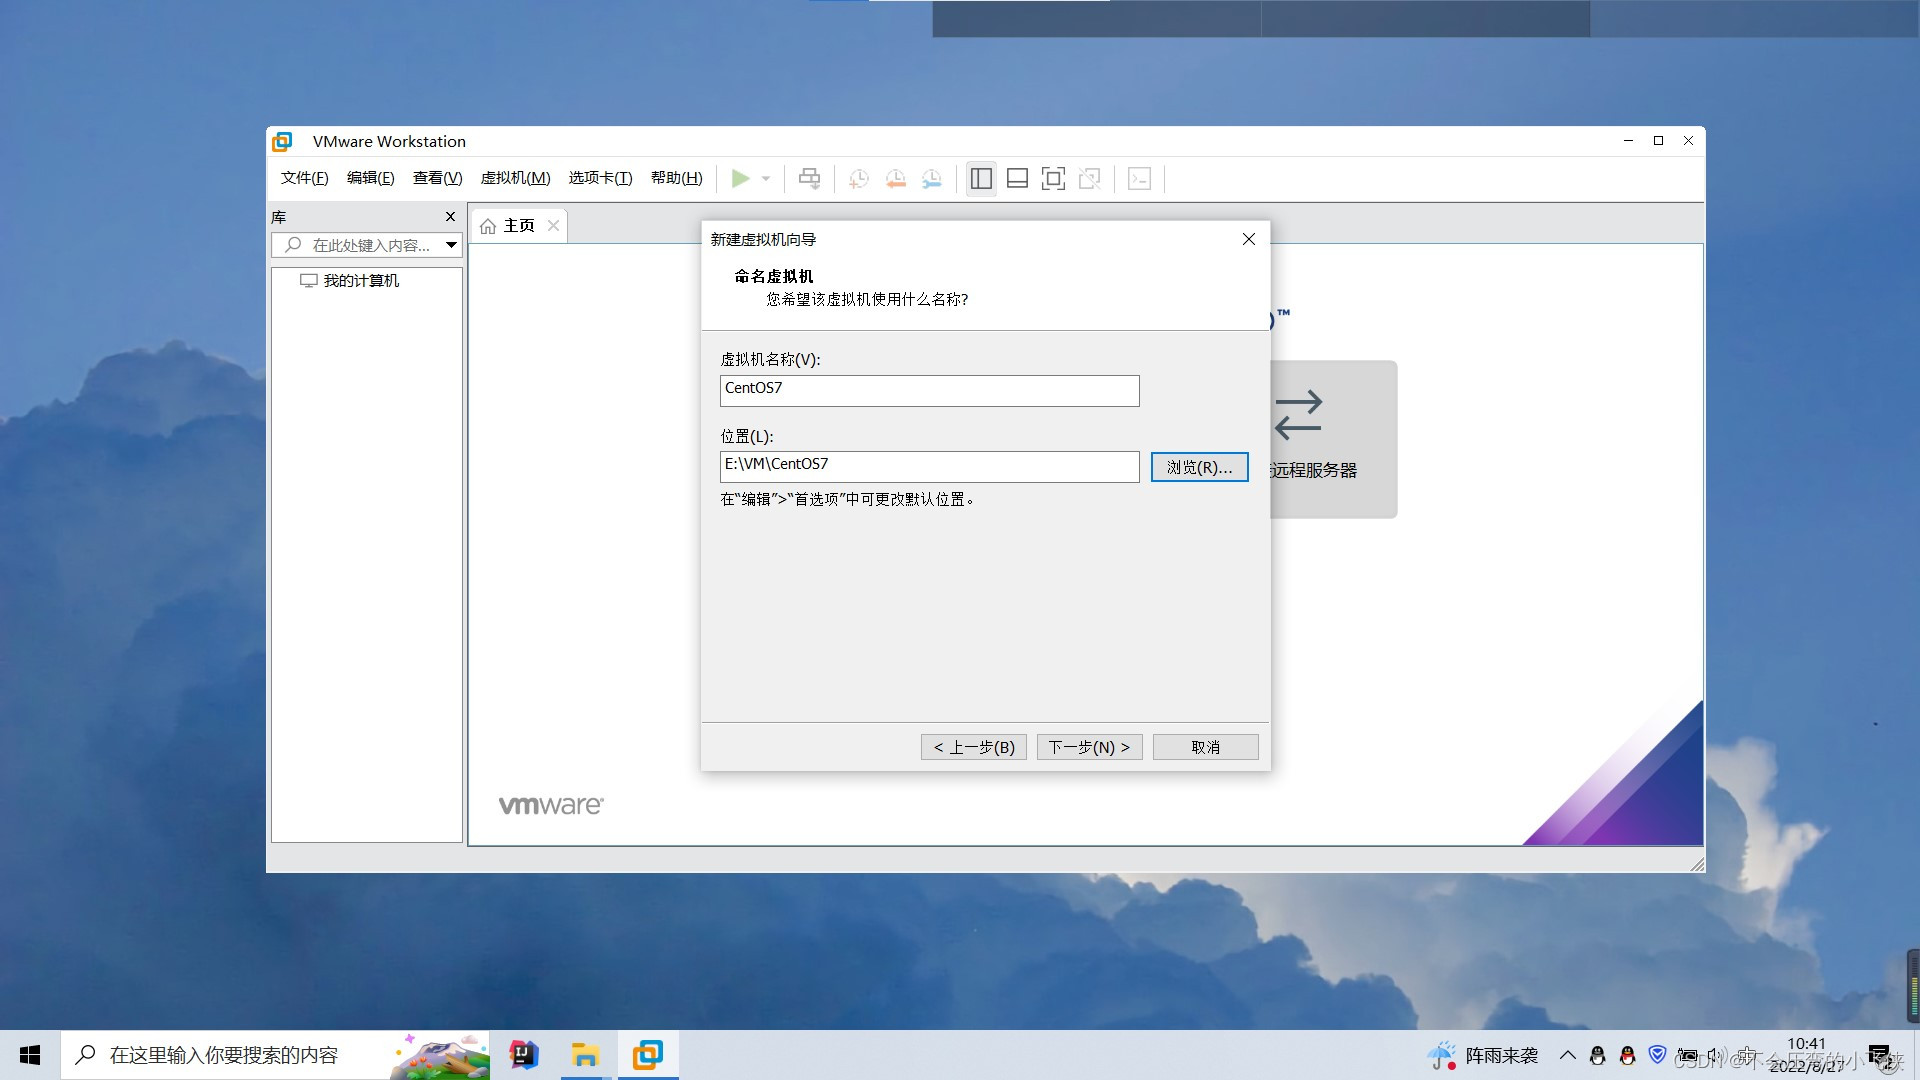
Task: Select 我的计算机 in library tree
Action: 350,281
